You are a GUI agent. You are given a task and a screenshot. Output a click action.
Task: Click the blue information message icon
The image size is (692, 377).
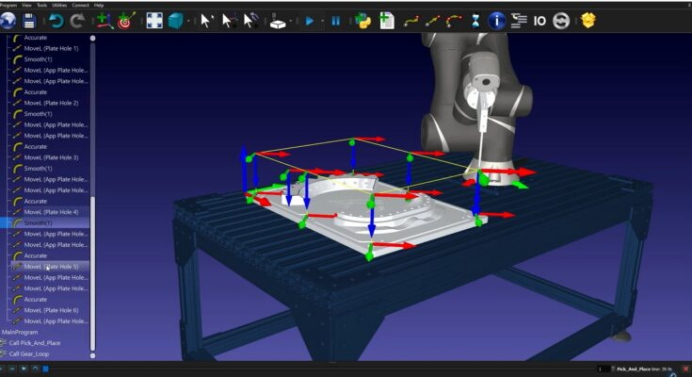pyautogui.click(x=496, y=21)
